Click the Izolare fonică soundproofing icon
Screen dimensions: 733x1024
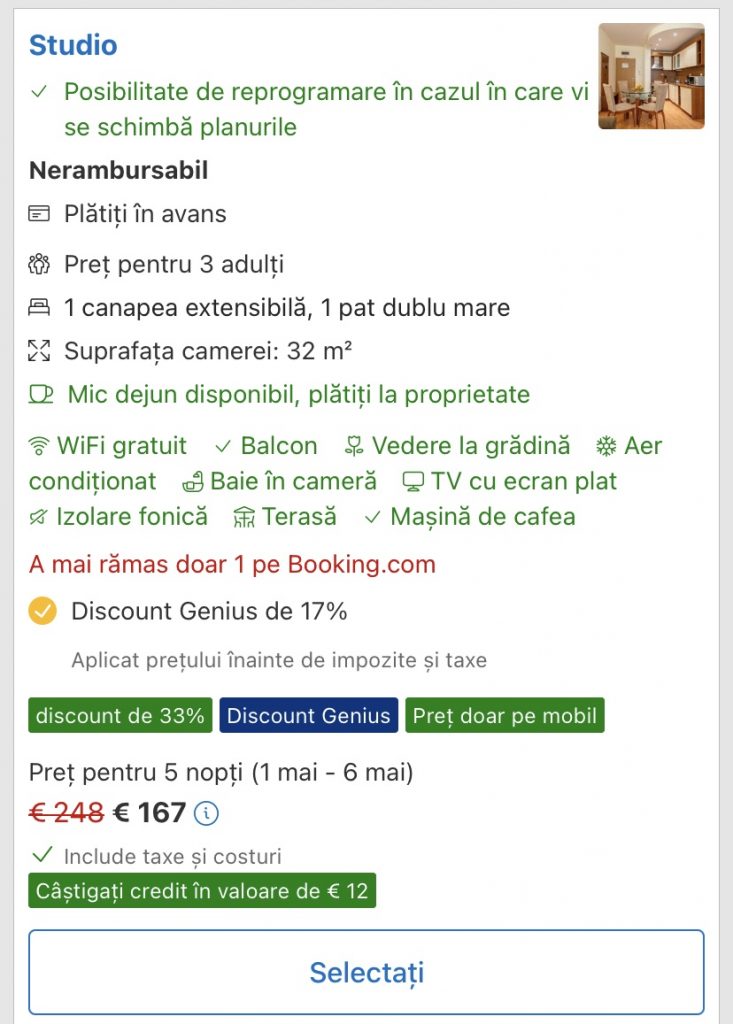coord(39,517)
